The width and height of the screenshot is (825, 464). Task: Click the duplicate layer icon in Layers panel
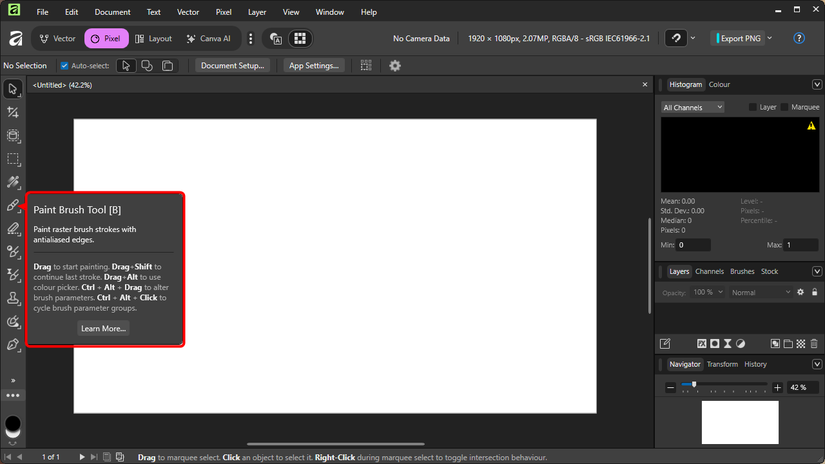(775, 344)
